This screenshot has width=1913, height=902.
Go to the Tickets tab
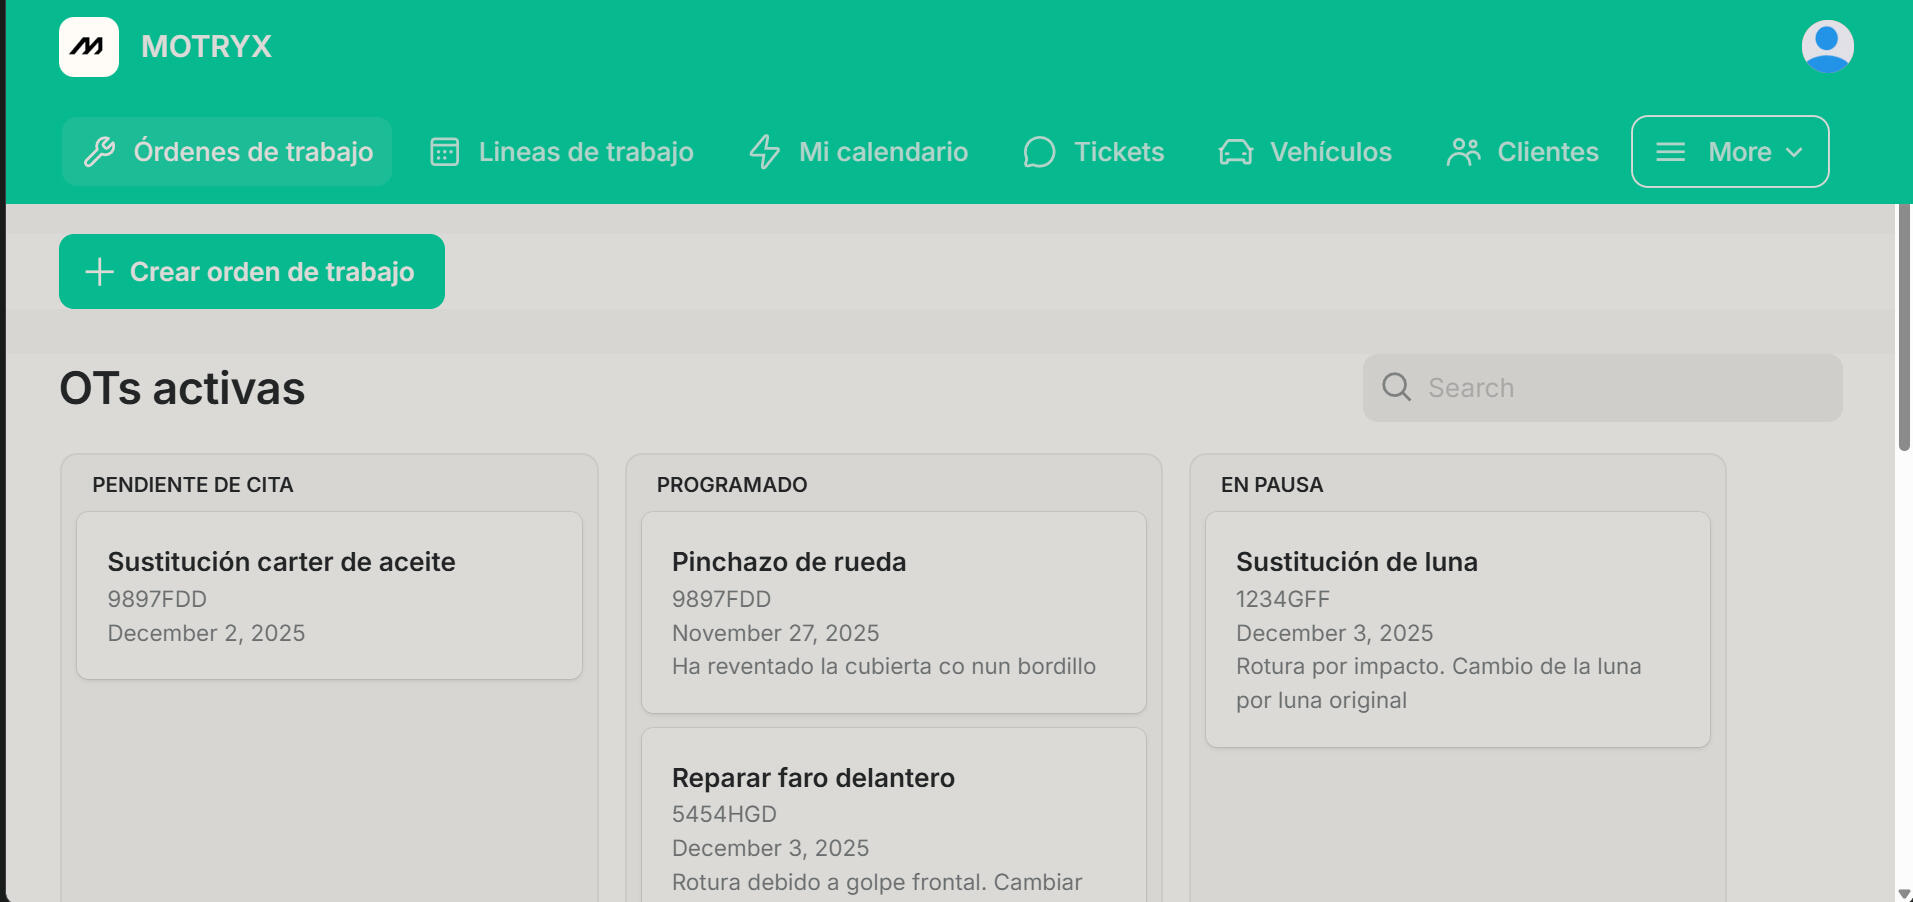[x=1118, y=152]
